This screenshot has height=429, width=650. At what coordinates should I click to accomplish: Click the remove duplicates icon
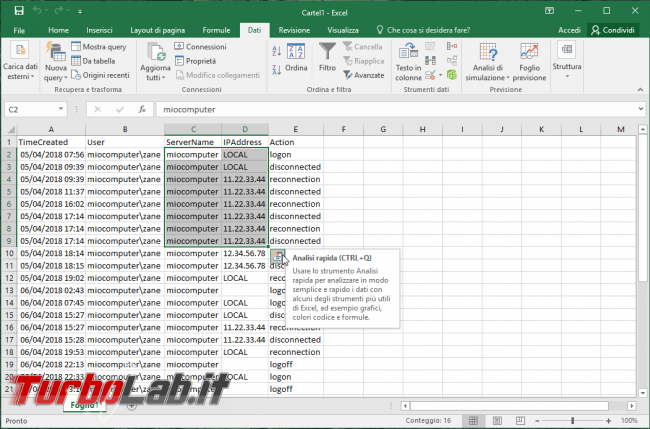tap(430, 61)
